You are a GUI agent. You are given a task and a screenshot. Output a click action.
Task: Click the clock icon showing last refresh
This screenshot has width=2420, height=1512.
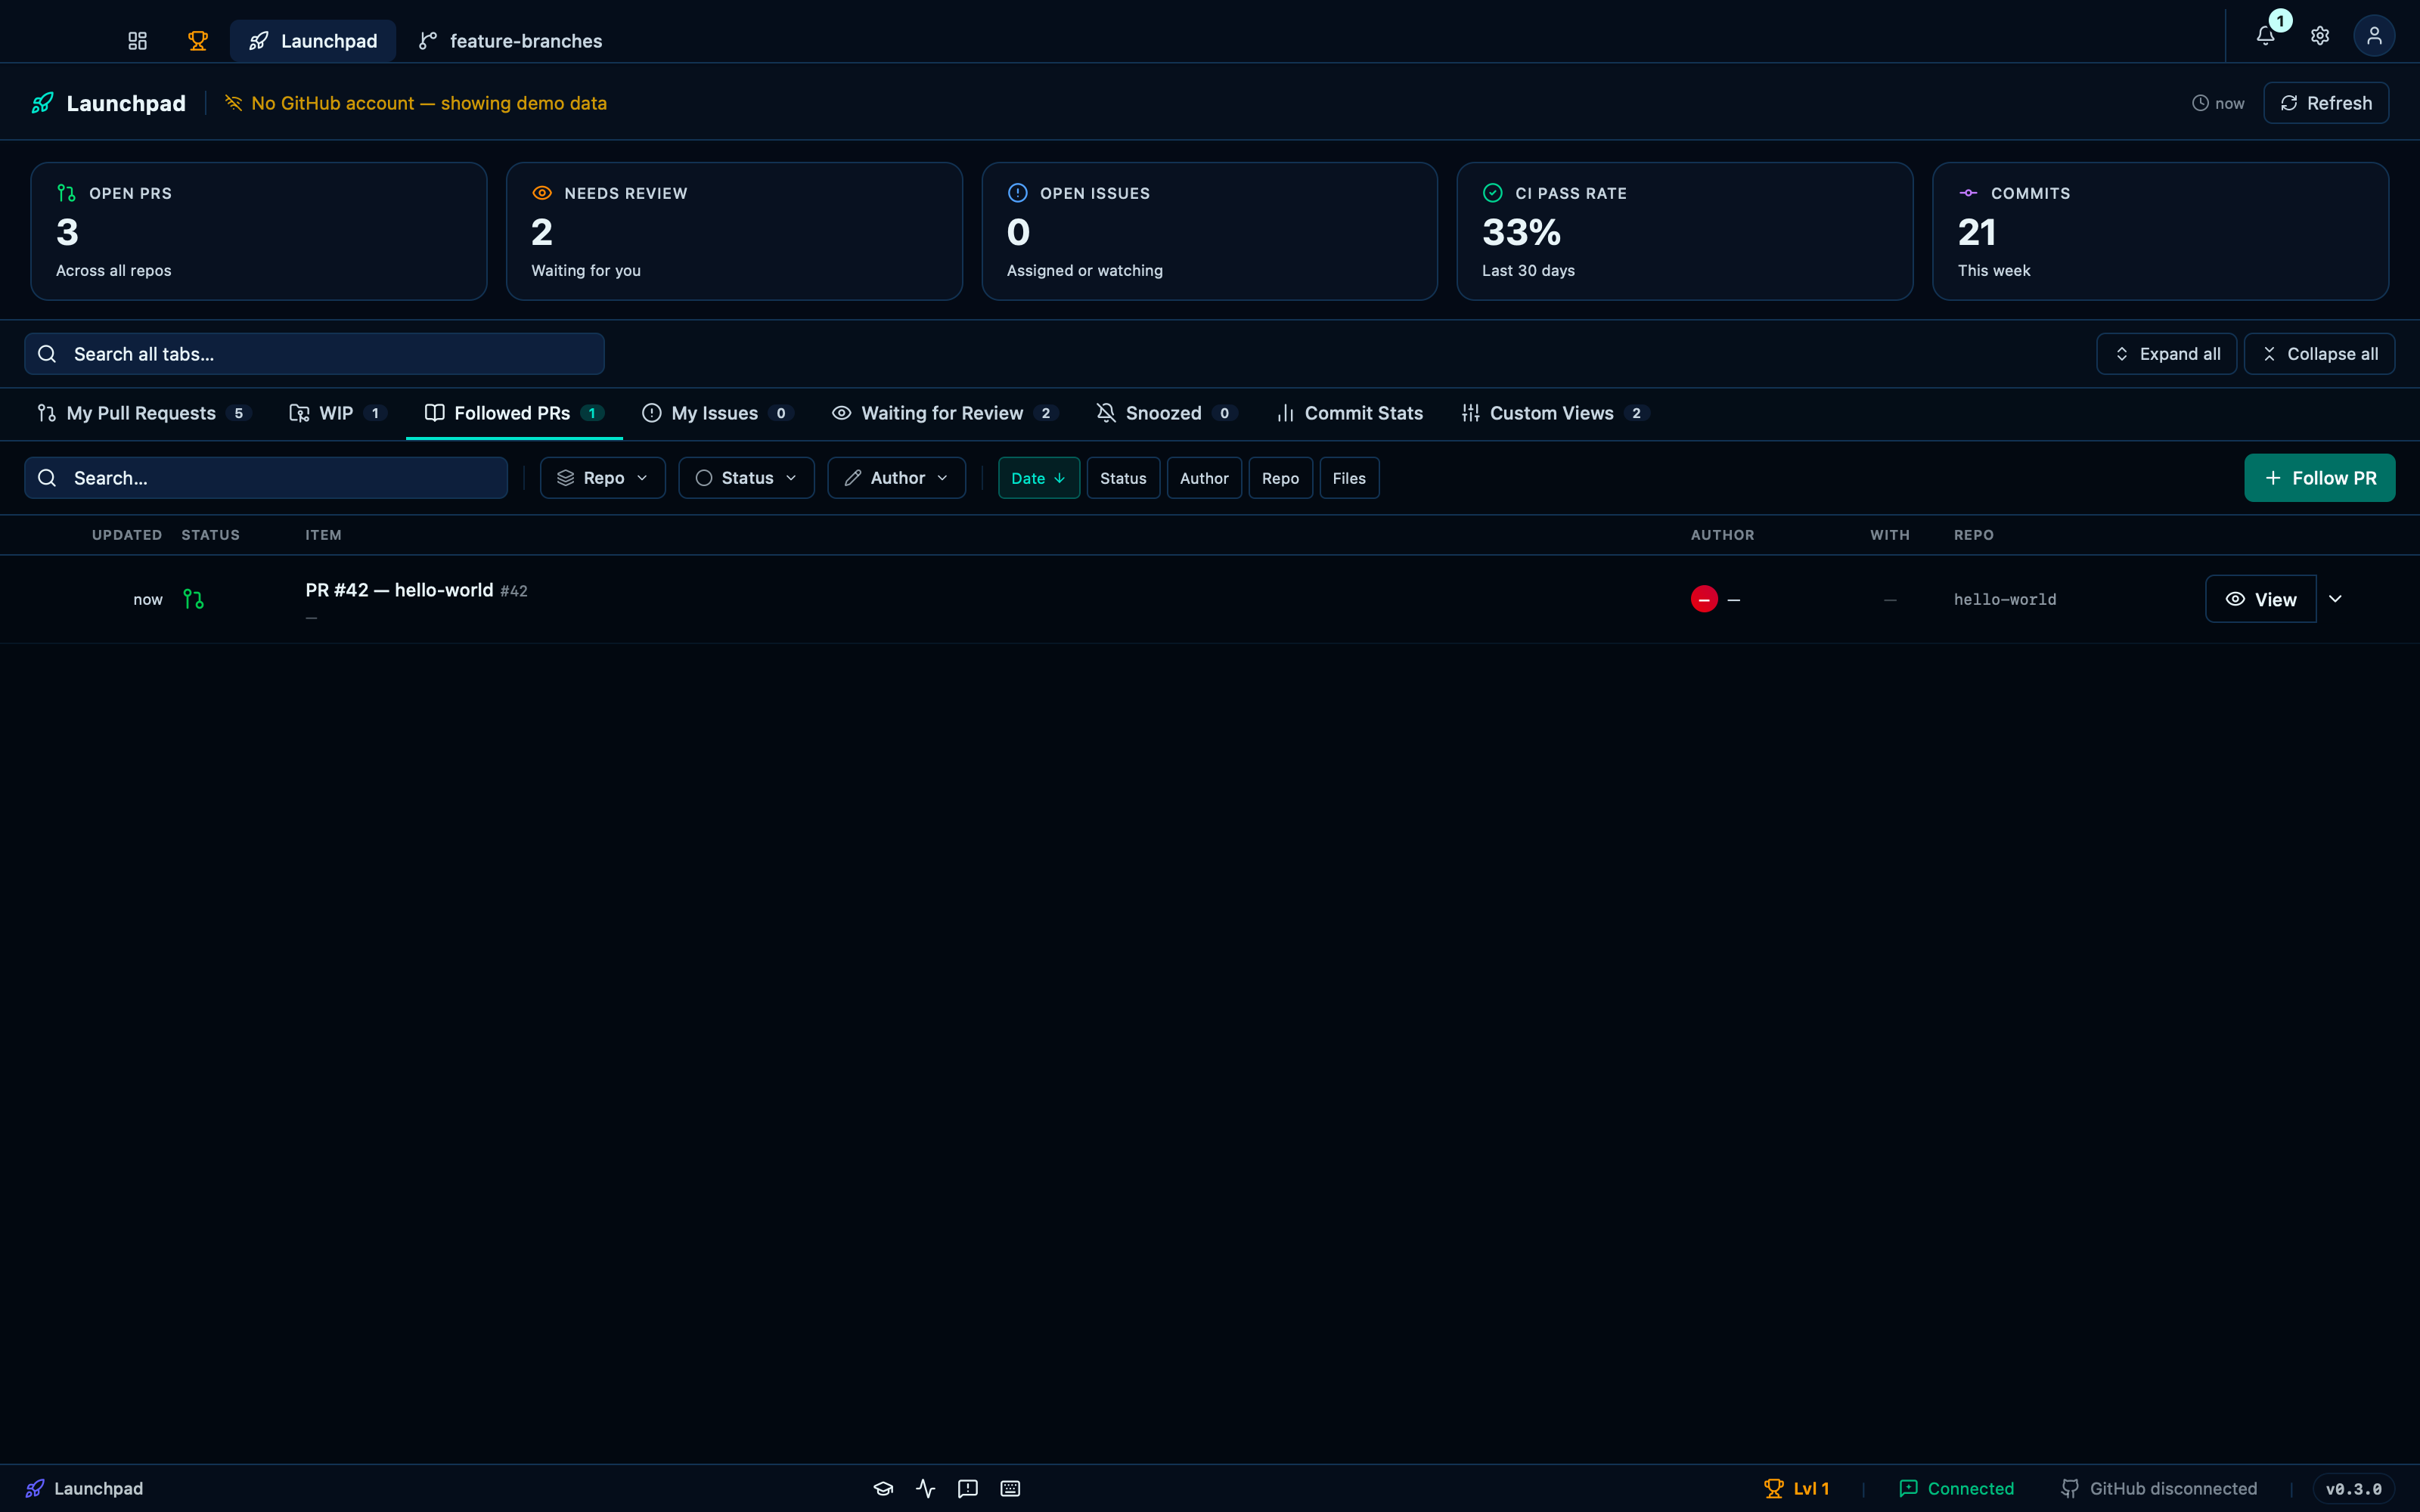[x=2200, y=103]
